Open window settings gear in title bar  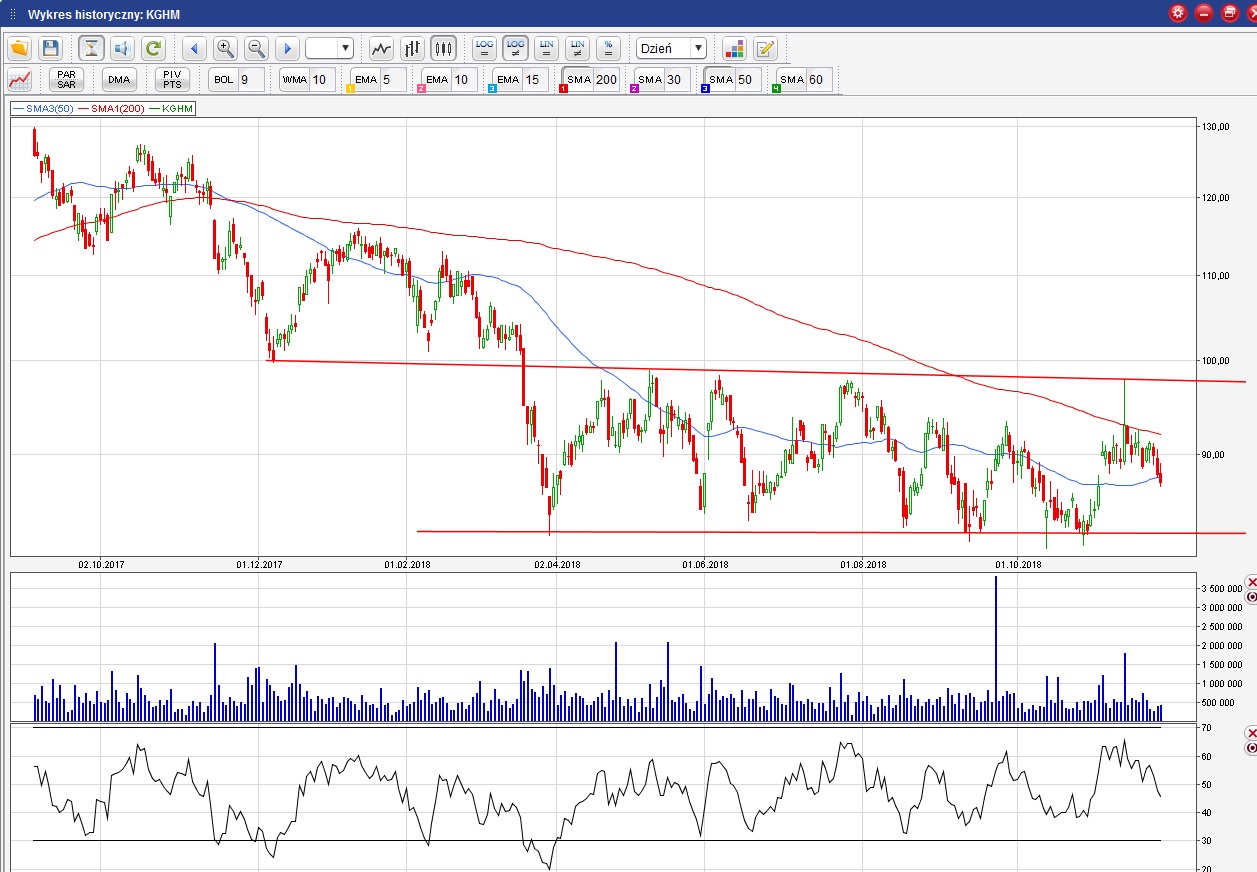click(1178, 13)
